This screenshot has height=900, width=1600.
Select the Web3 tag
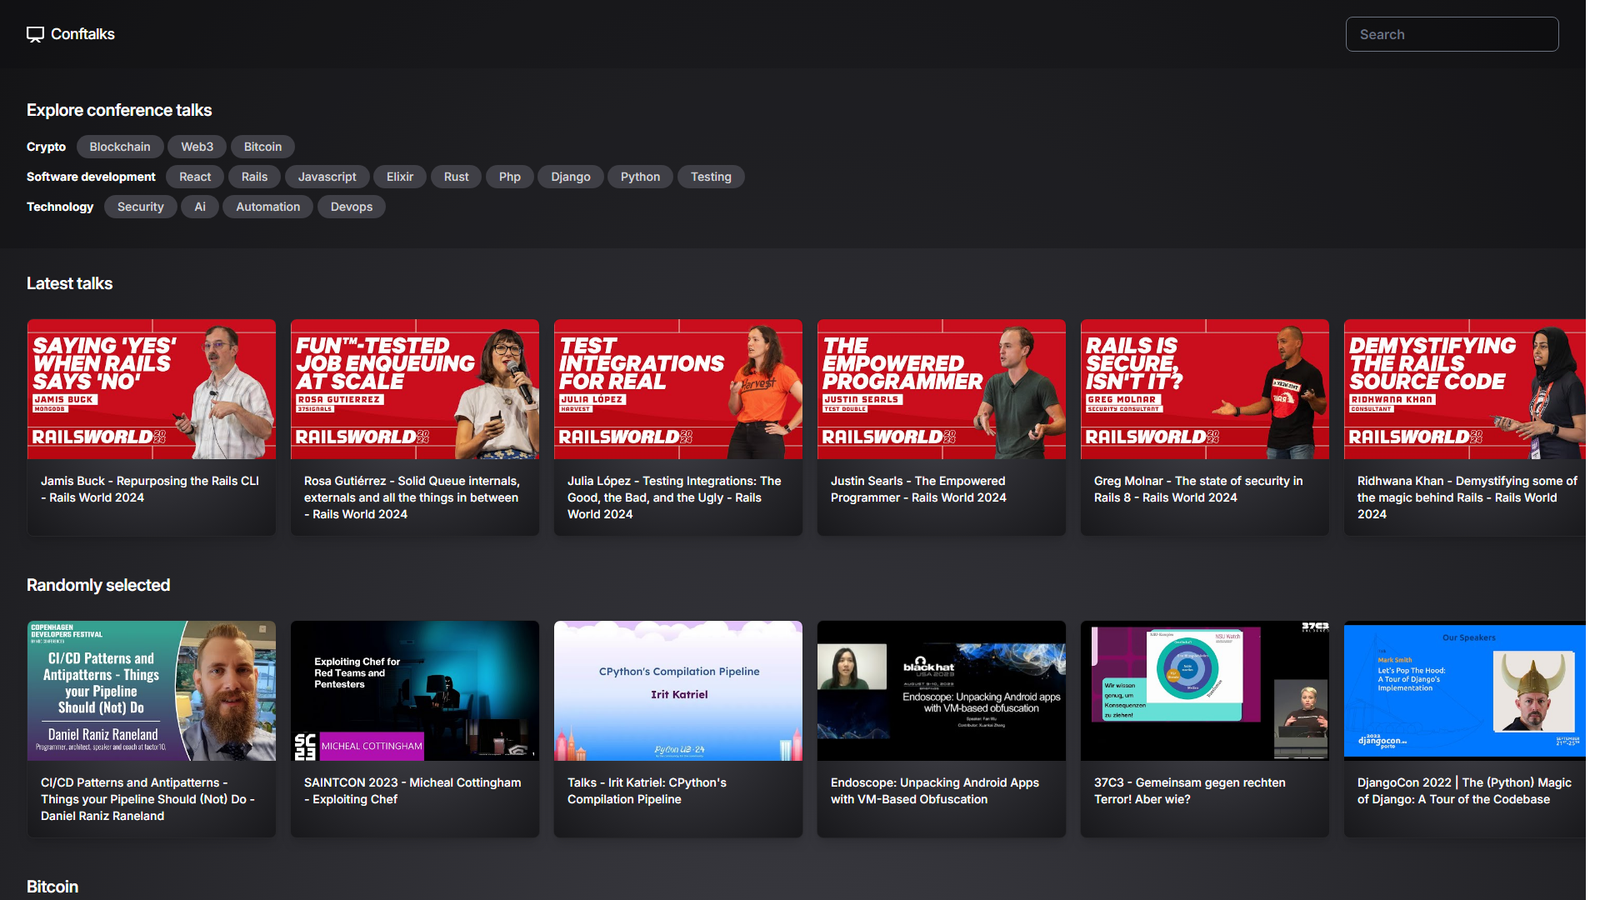coord(197,147)
